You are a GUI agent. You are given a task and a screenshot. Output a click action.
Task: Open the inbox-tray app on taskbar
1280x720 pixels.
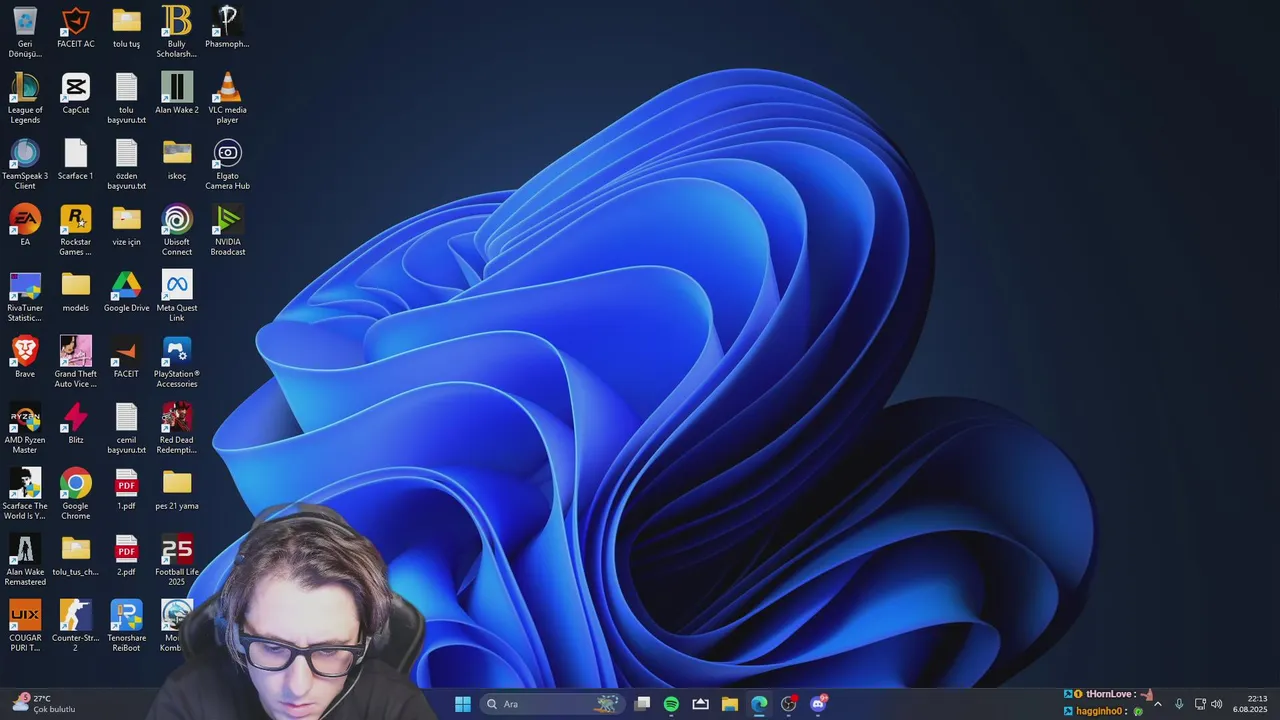pyautogui.click(x=700, y=704)
